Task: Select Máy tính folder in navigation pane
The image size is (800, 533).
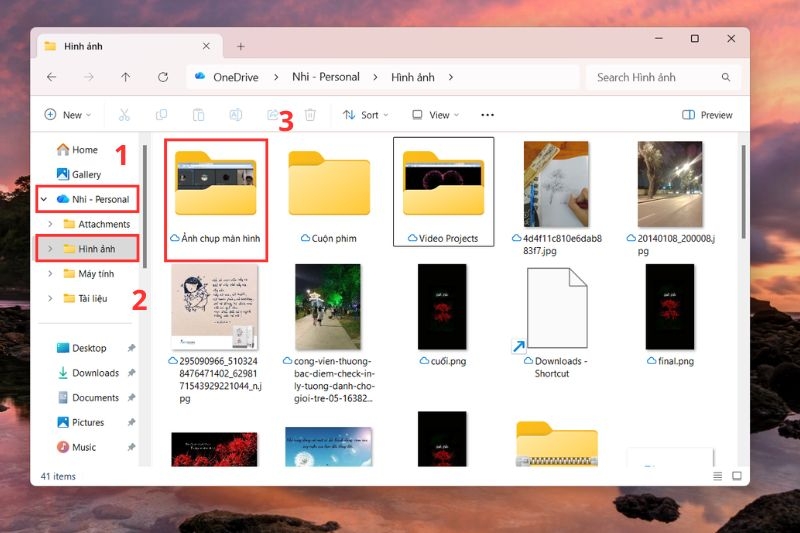Action: tap(88, 273)
